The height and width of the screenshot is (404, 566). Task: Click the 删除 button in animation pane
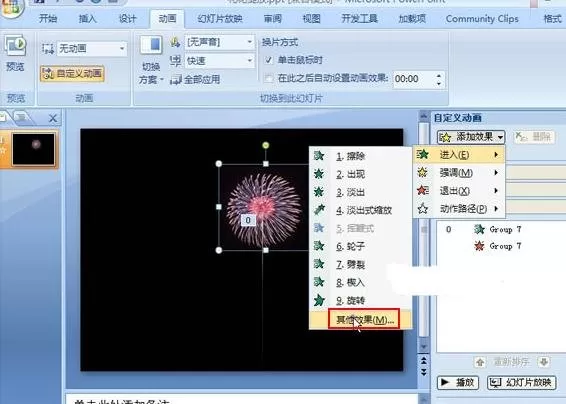(534, 136)
